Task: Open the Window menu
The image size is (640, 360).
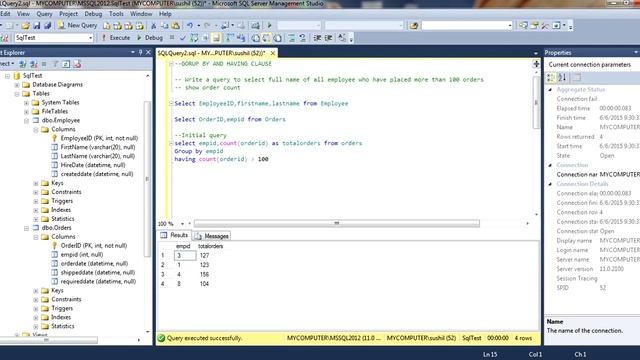Action: click(141, 14)
